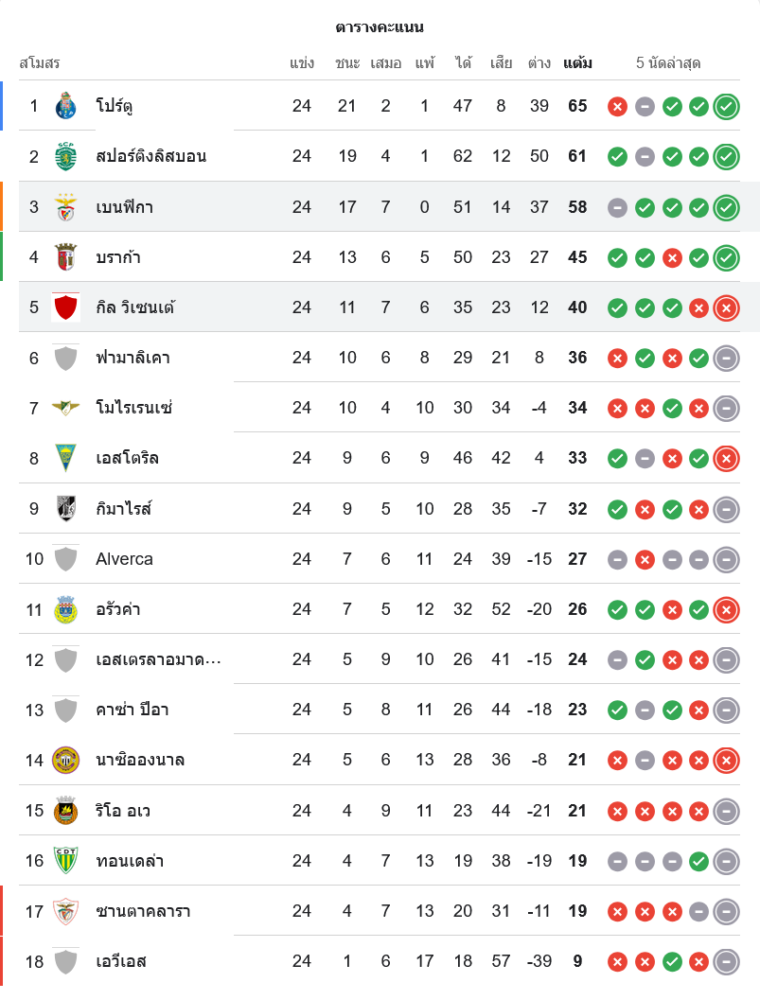Click the 5 นัดล่าสุด column header
Screen dimensions: 760x1000
668,63
